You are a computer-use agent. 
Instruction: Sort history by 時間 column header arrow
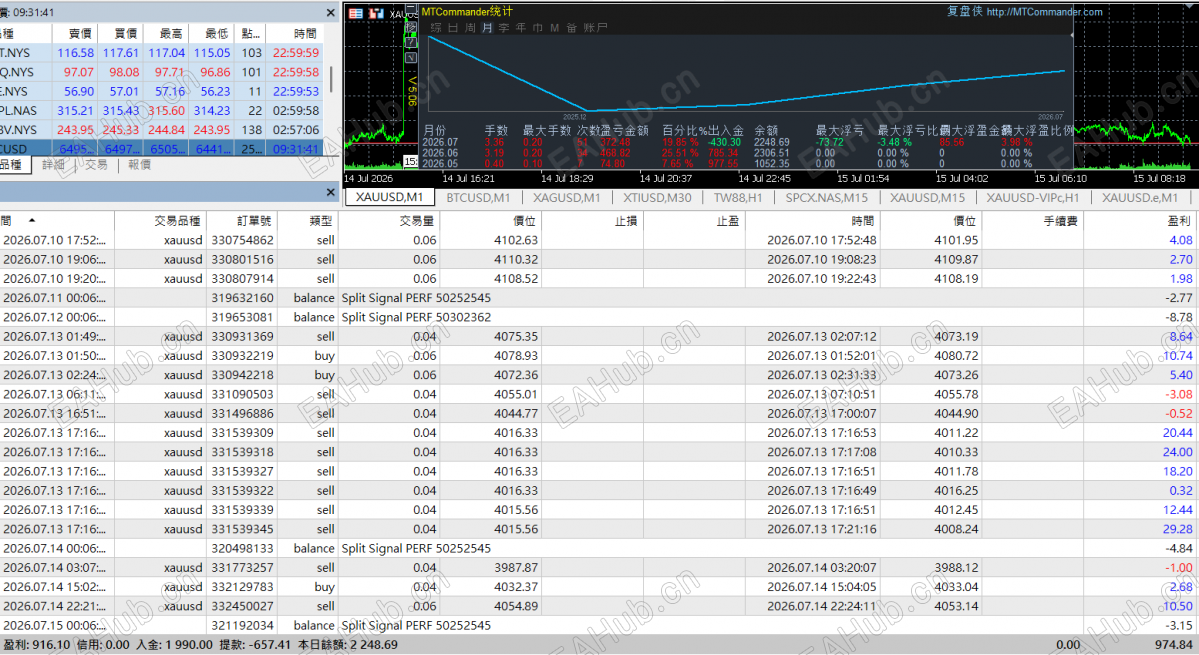click(x=31, y=220)
